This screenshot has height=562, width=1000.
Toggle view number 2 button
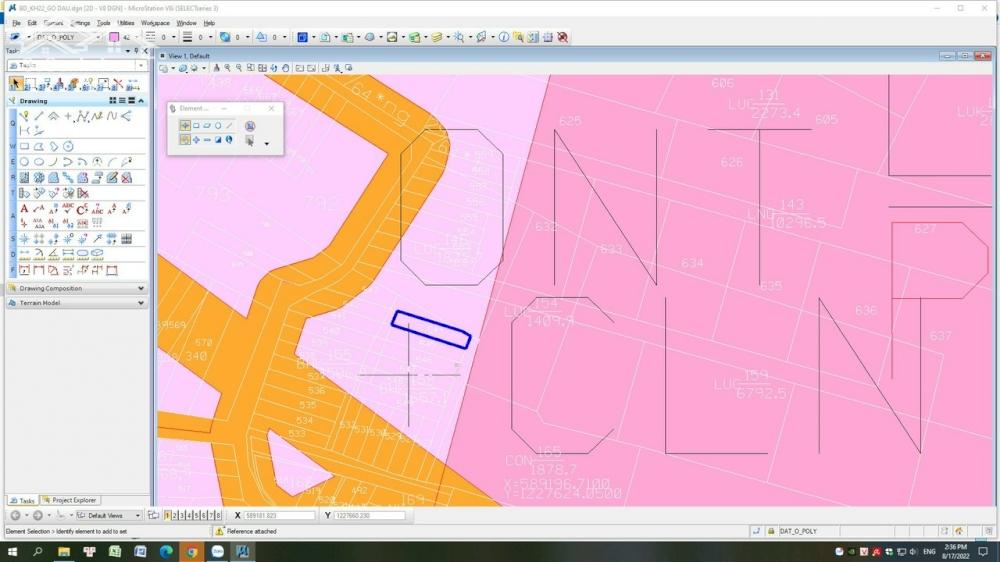pyautogui.click(x=174, y=516)
